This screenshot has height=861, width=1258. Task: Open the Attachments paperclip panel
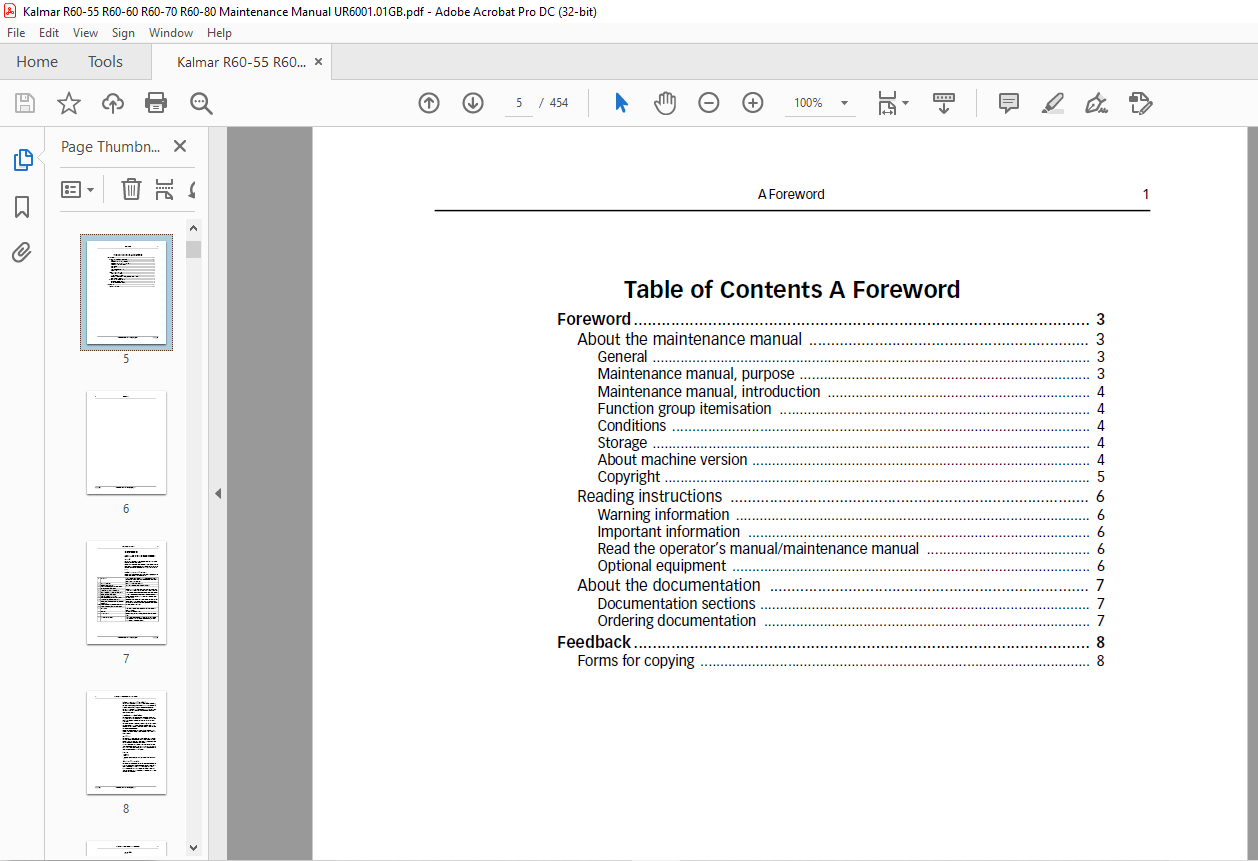point(22,252)
